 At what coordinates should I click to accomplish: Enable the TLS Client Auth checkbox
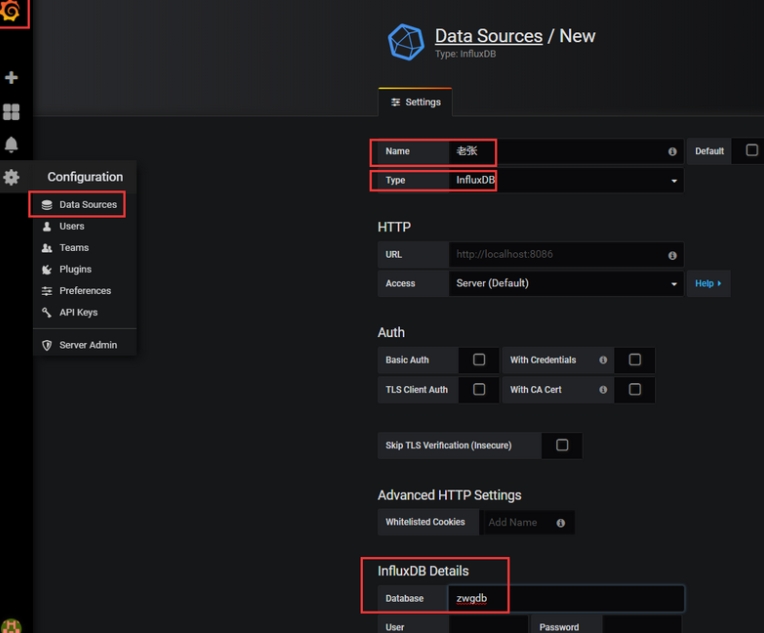(x=479, y=389)
